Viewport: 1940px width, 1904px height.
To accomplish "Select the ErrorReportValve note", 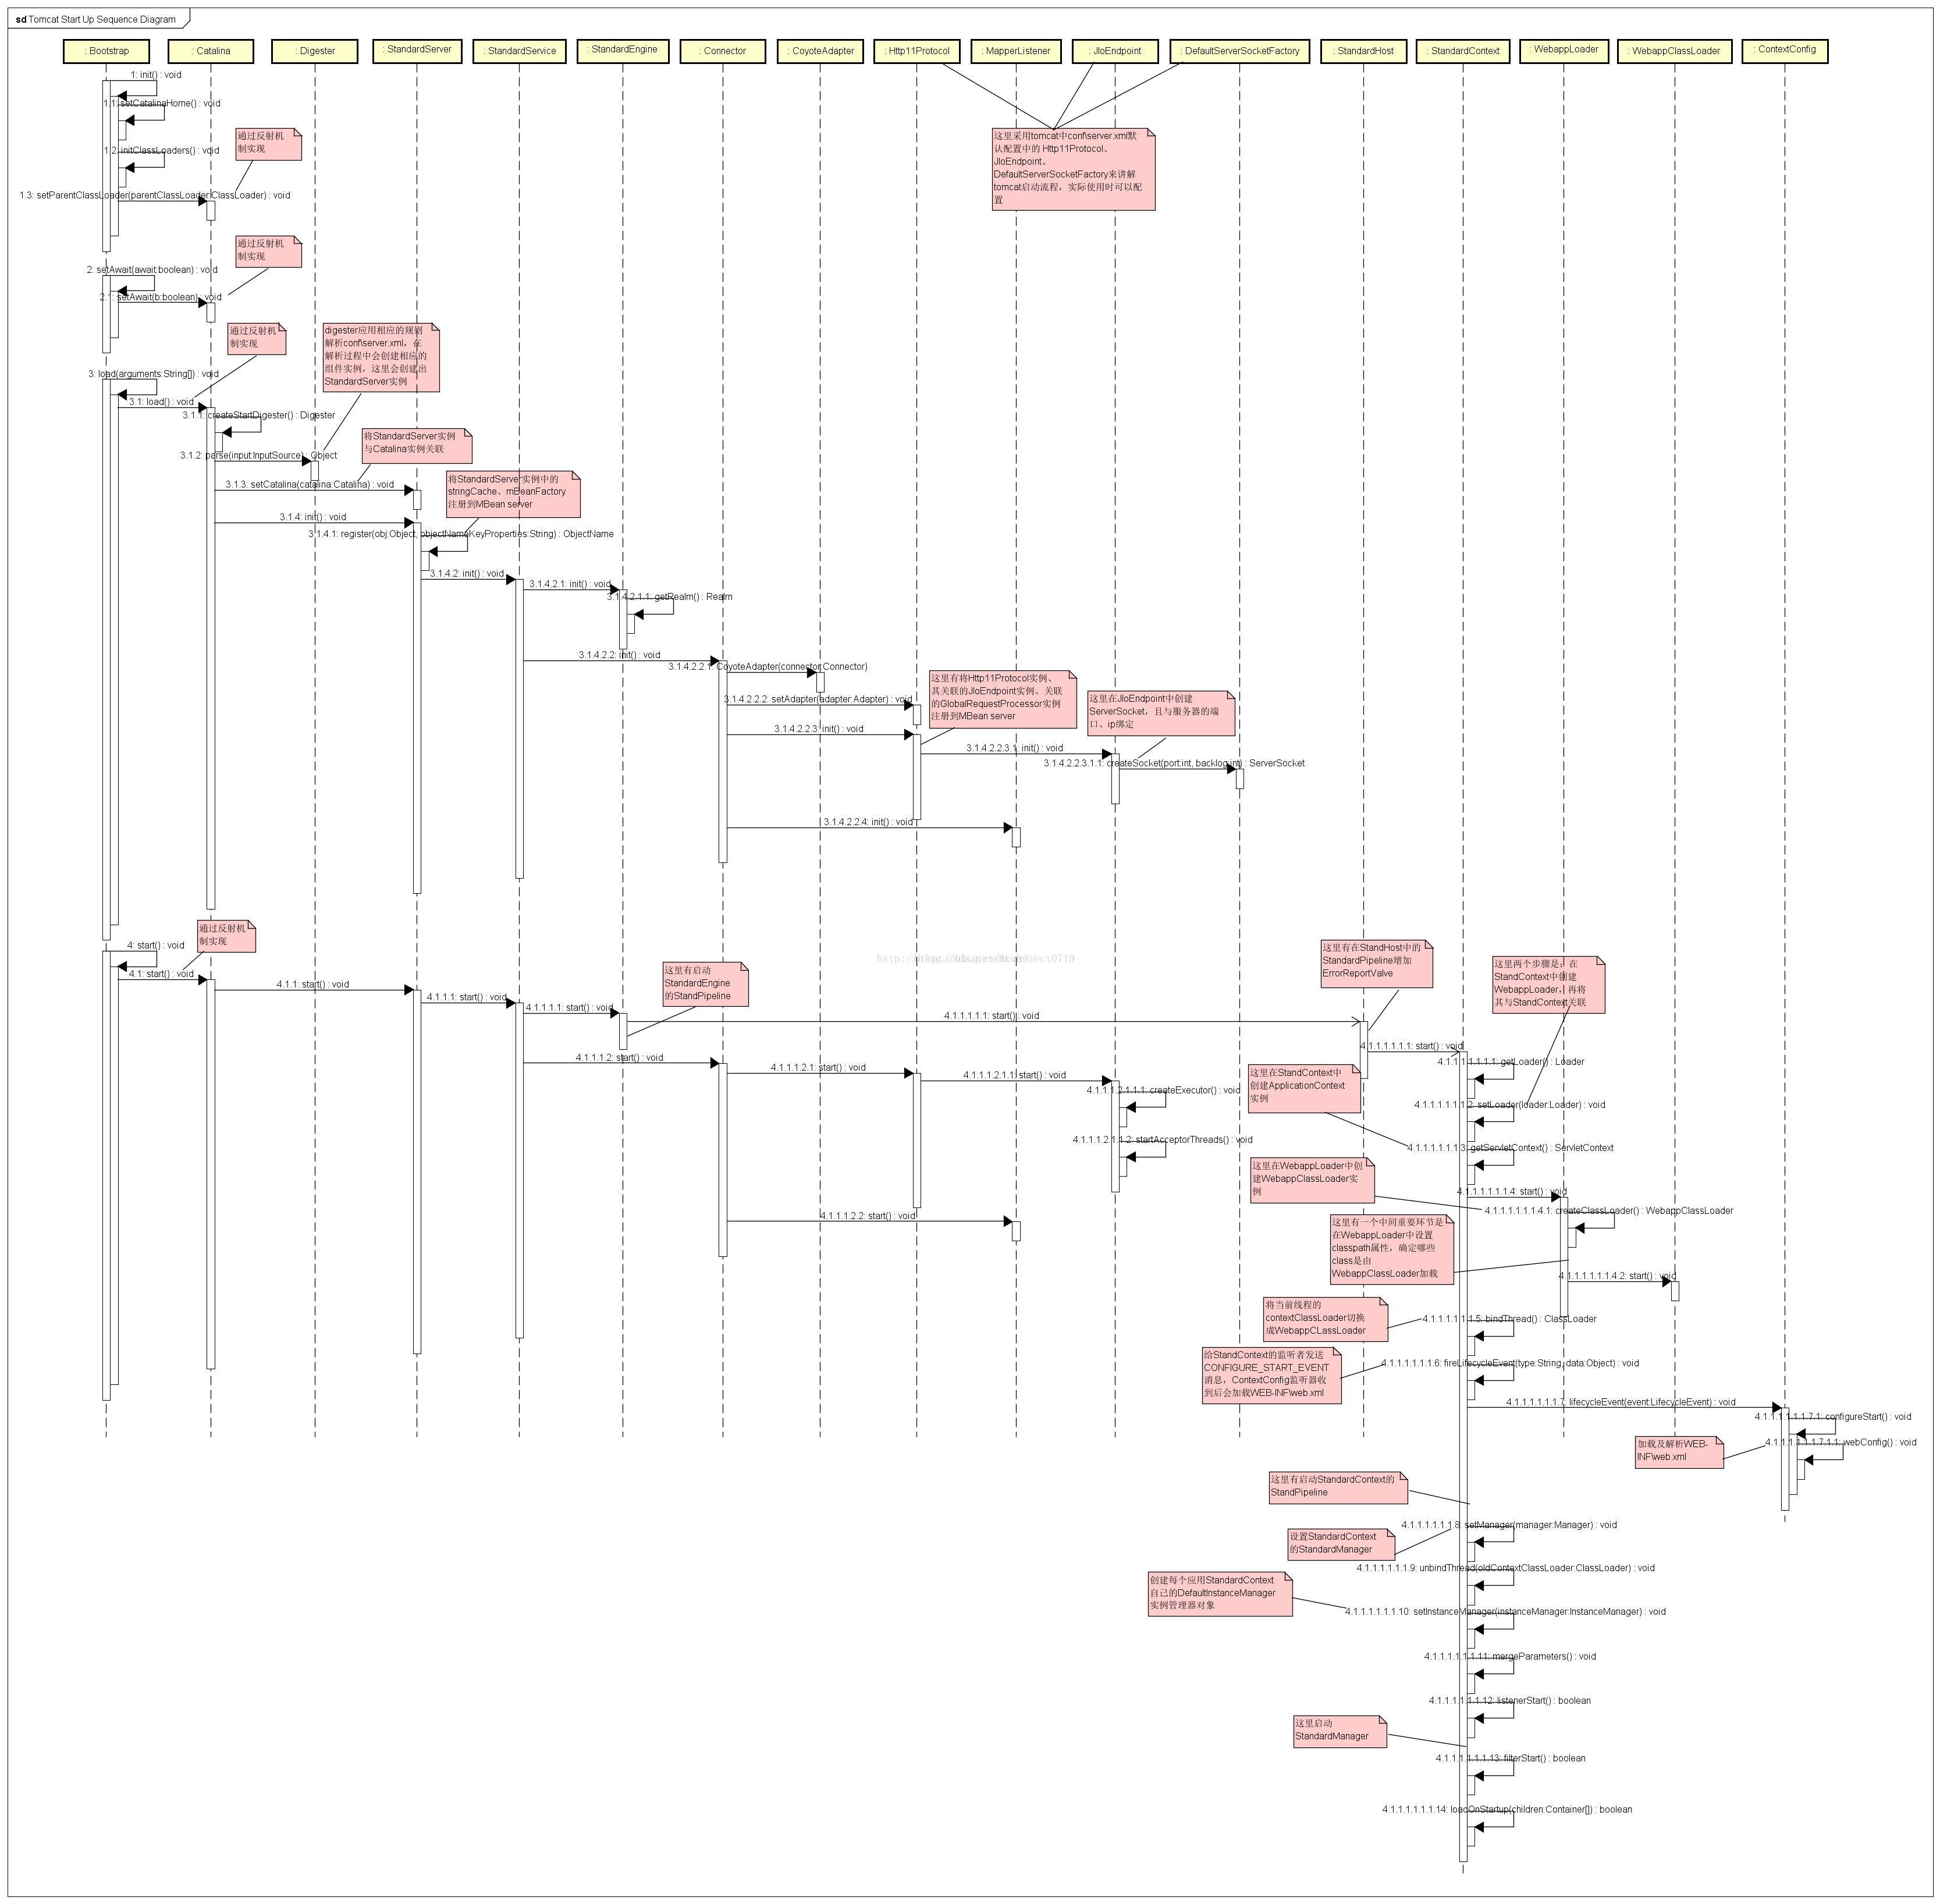I will point(1376,964).
